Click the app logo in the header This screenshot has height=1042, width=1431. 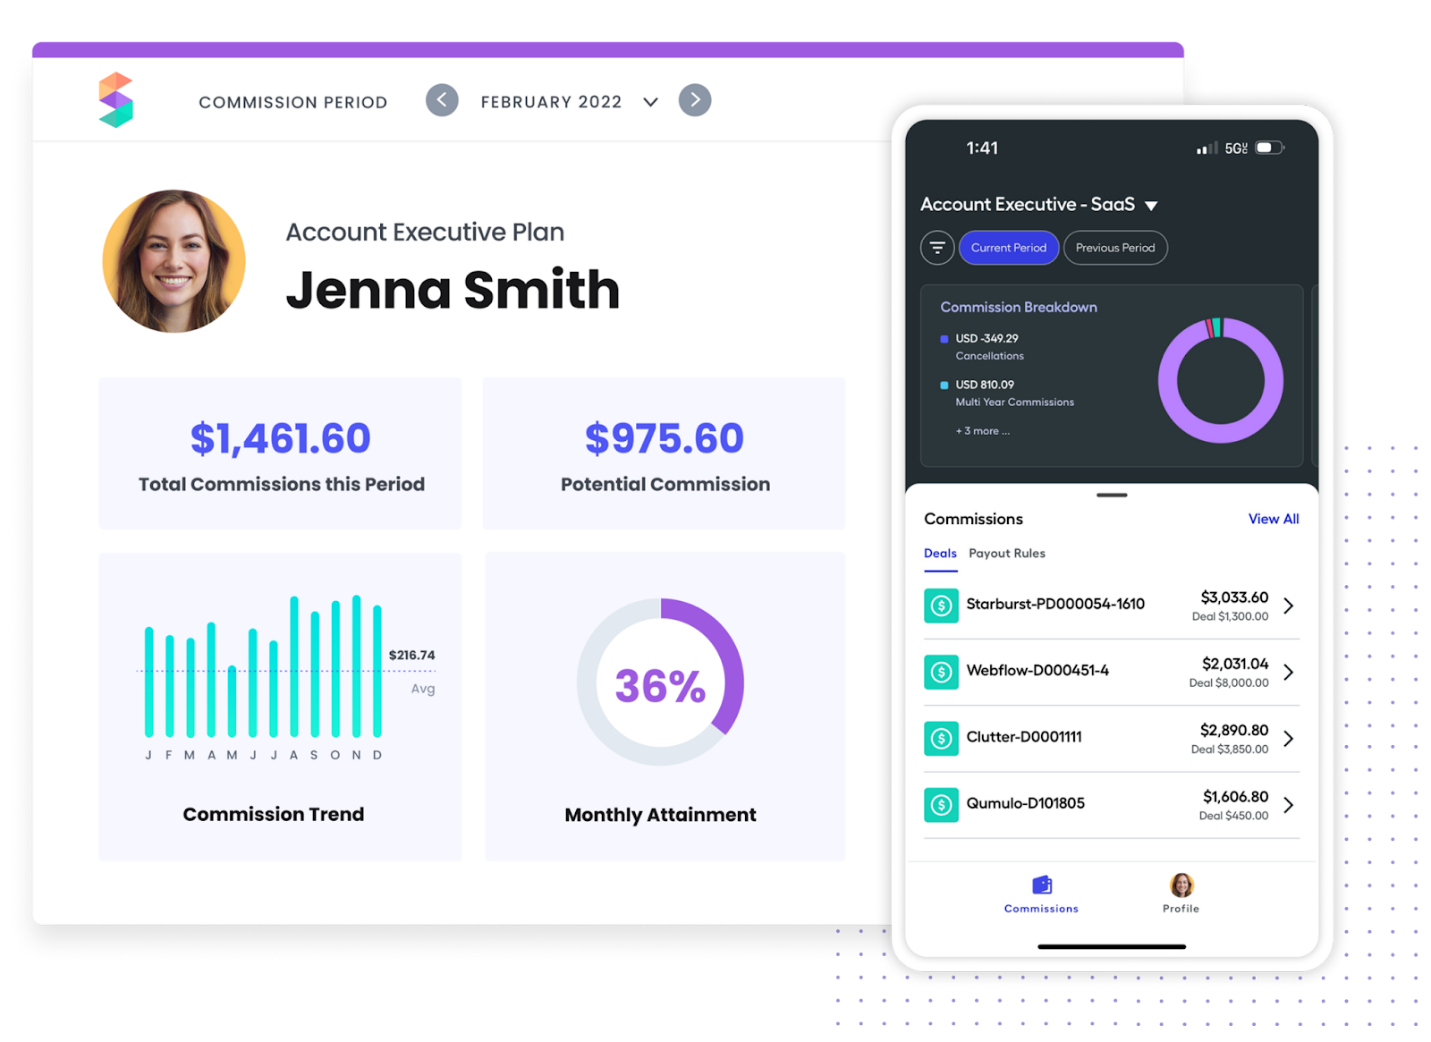point(116,100)
